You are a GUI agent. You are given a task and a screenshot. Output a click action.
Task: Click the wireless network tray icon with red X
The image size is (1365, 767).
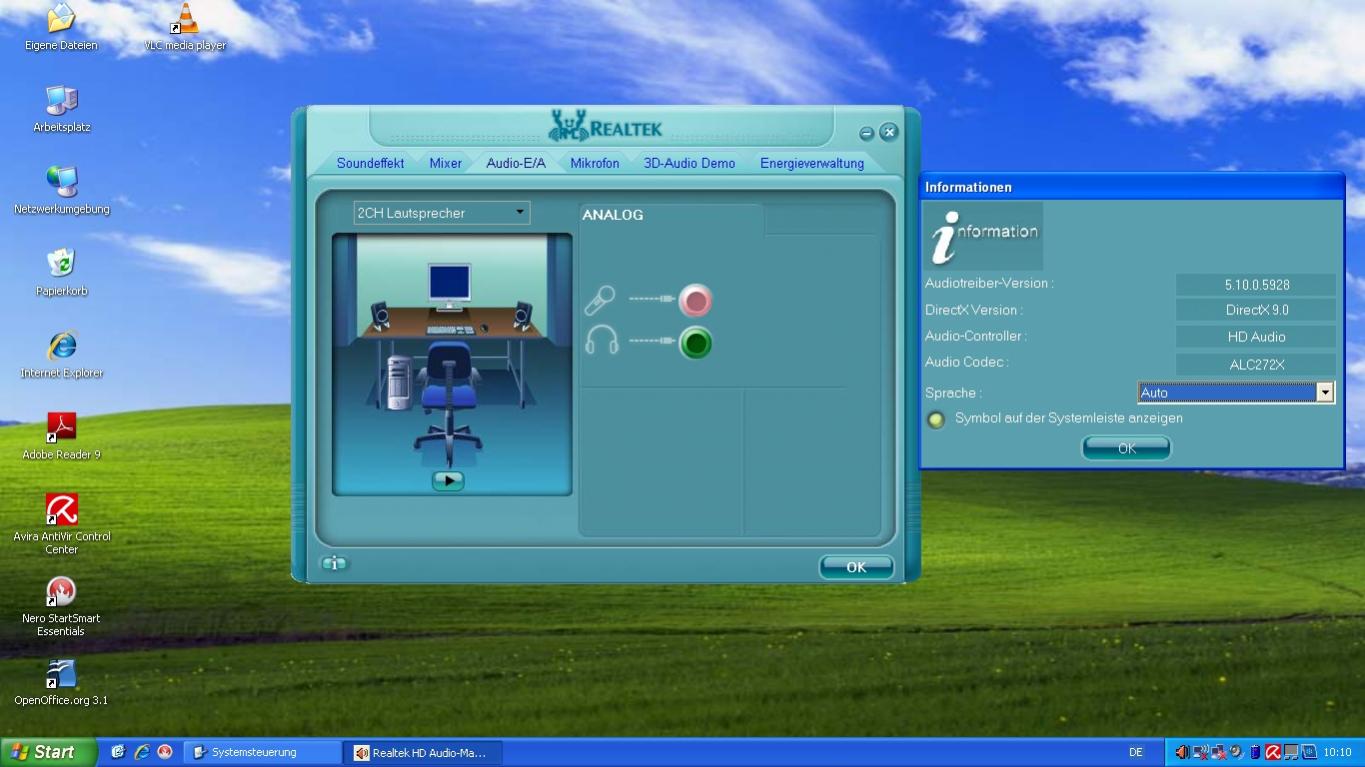[1200, 752]
